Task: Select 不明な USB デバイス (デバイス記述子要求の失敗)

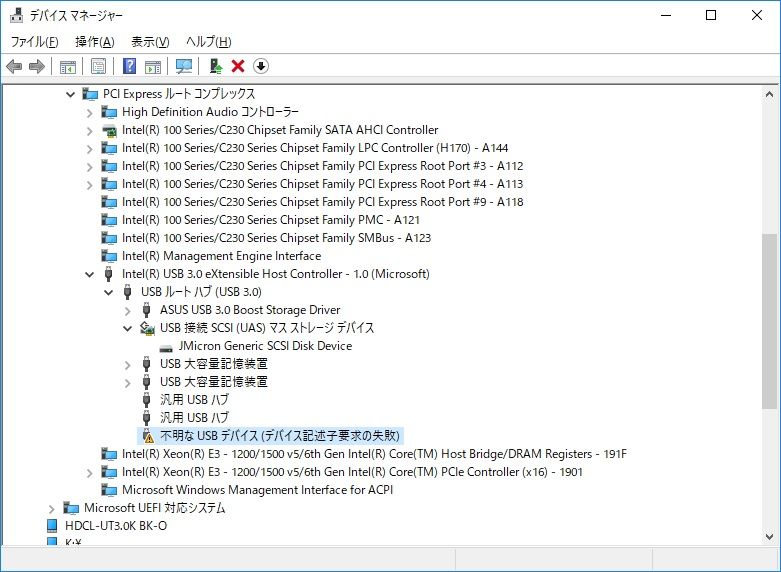Action: pyautogui.click(x=280, y=435)
